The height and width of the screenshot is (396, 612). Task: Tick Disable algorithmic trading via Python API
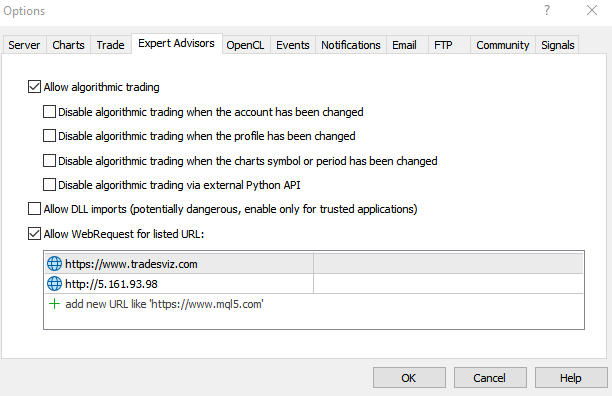tap(49, 185)
